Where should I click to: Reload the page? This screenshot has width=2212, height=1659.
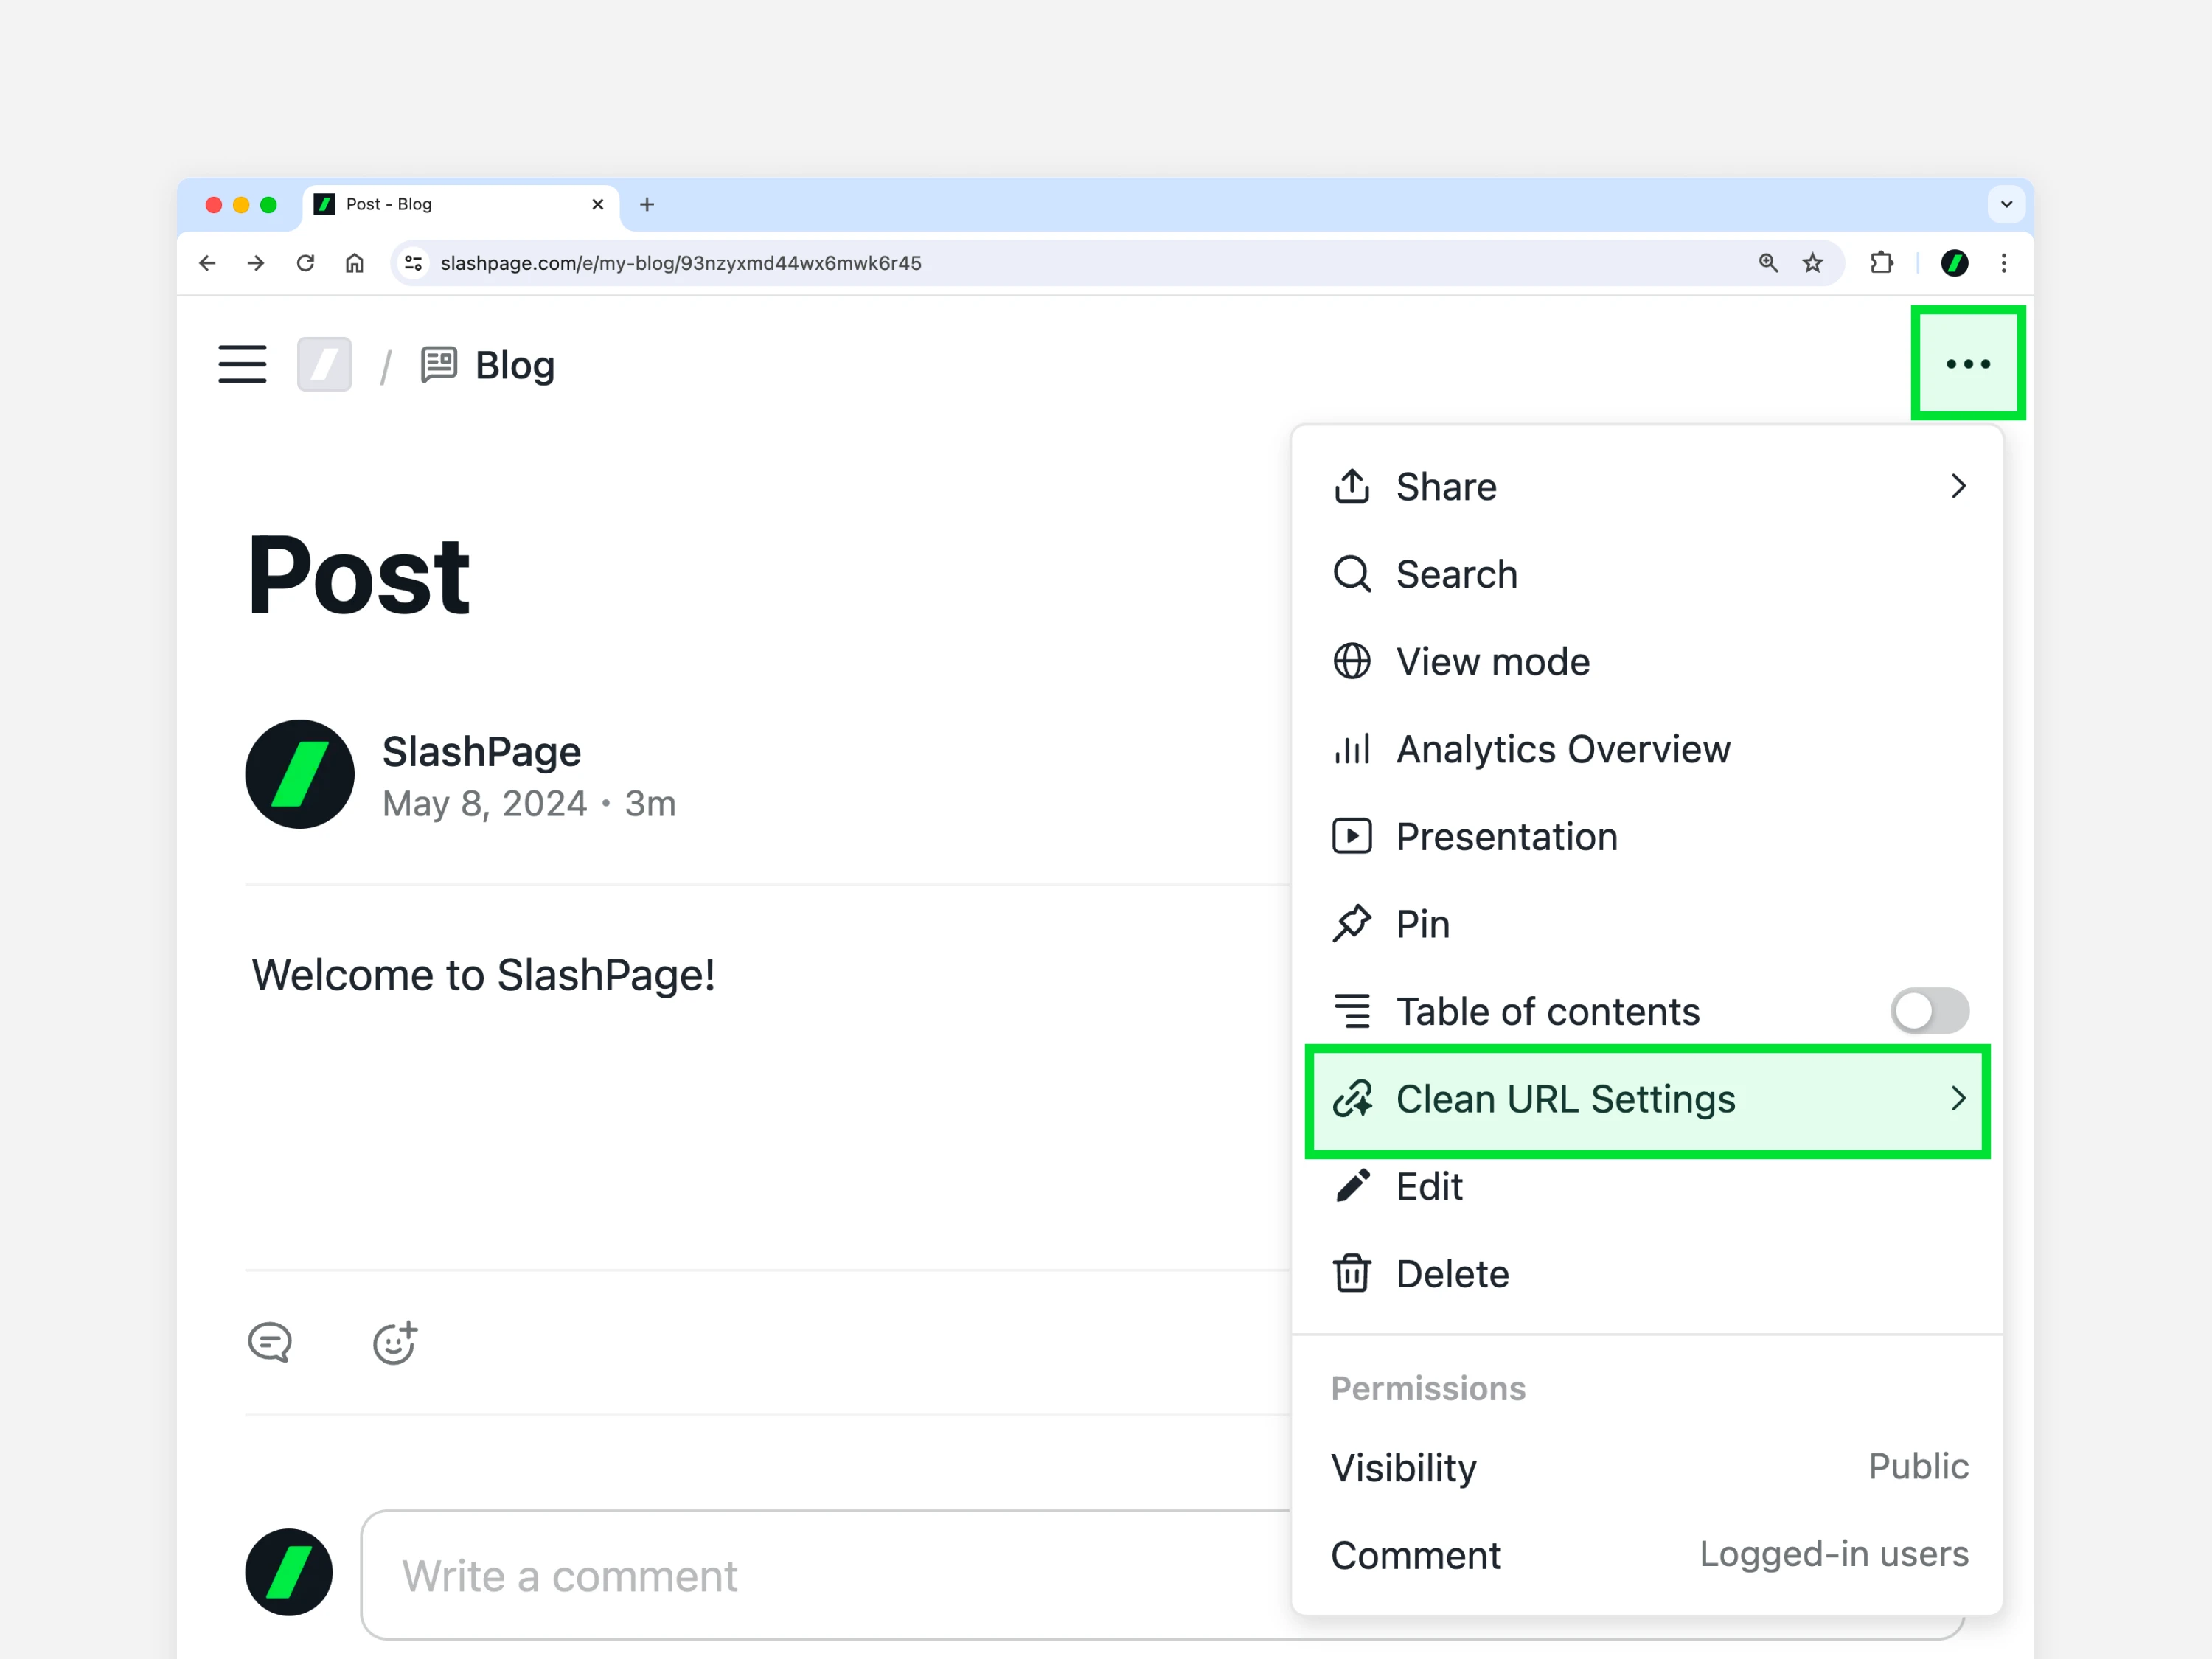coord(306,263)
